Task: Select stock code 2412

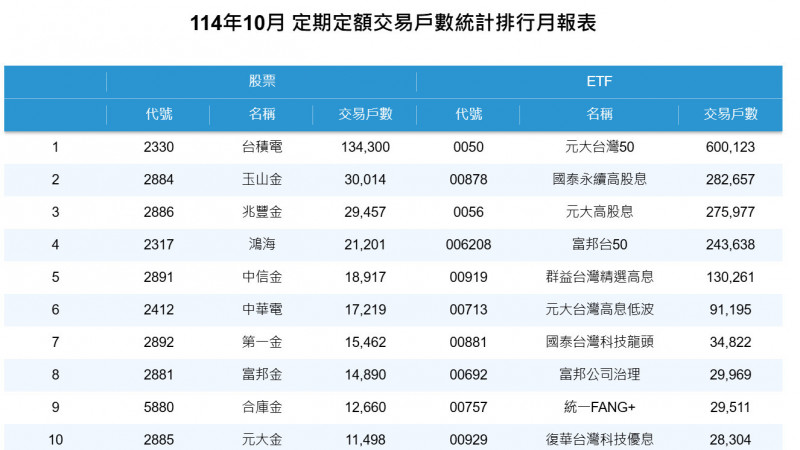Action: point(159,310)
